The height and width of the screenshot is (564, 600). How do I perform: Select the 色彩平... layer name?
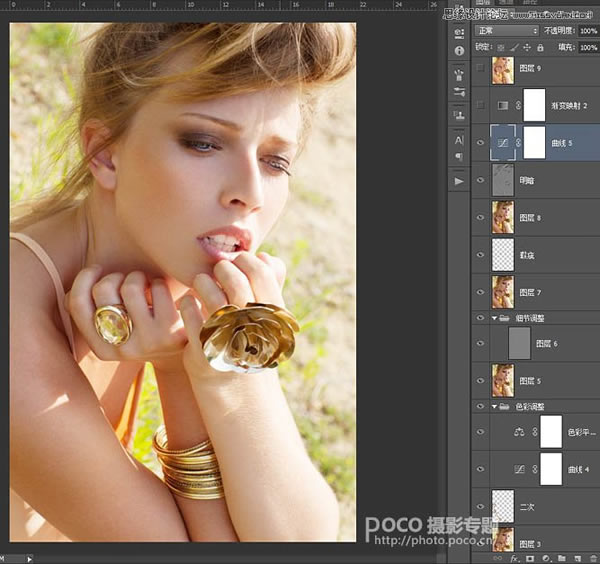(x=582, y=432)
